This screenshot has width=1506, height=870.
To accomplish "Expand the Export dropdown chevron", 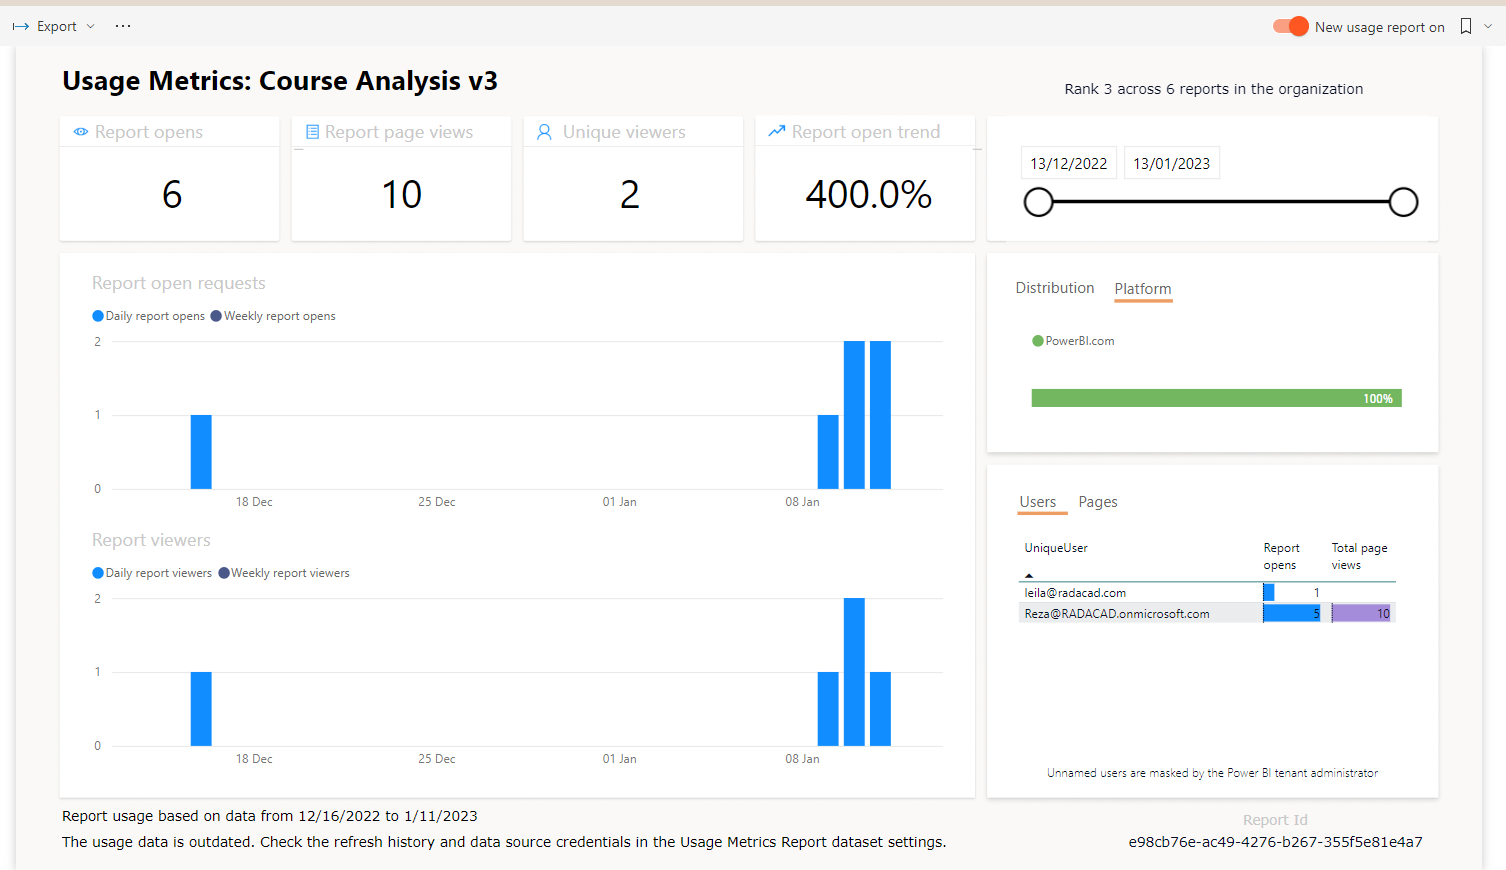I will 91,27.
